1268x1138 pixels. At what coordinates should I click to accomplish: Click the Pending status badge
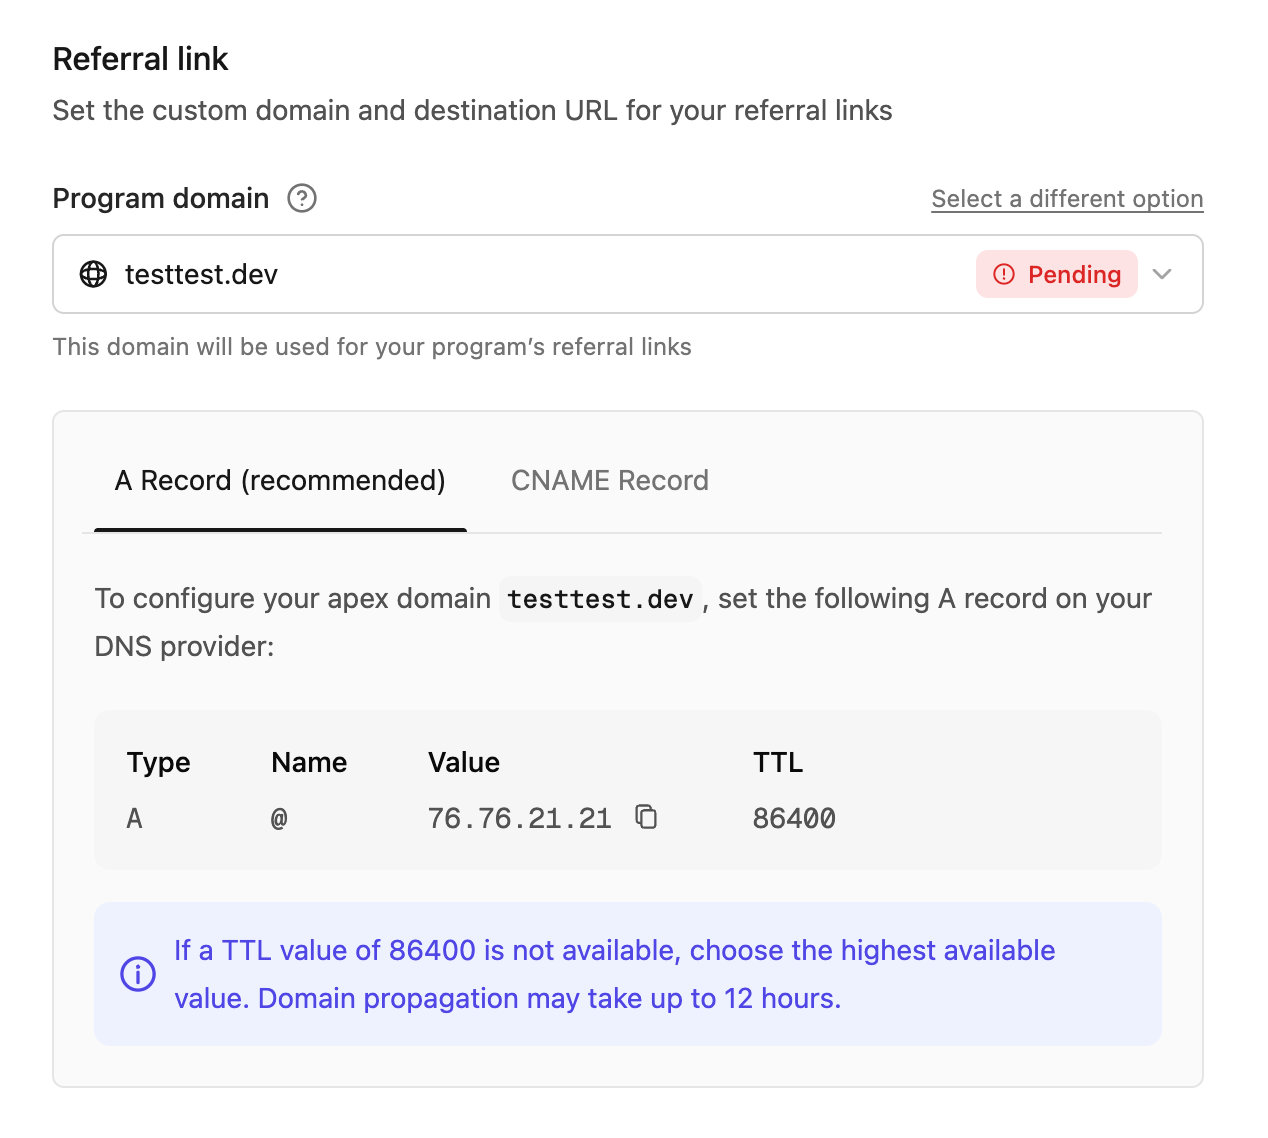pos(1056,274)
